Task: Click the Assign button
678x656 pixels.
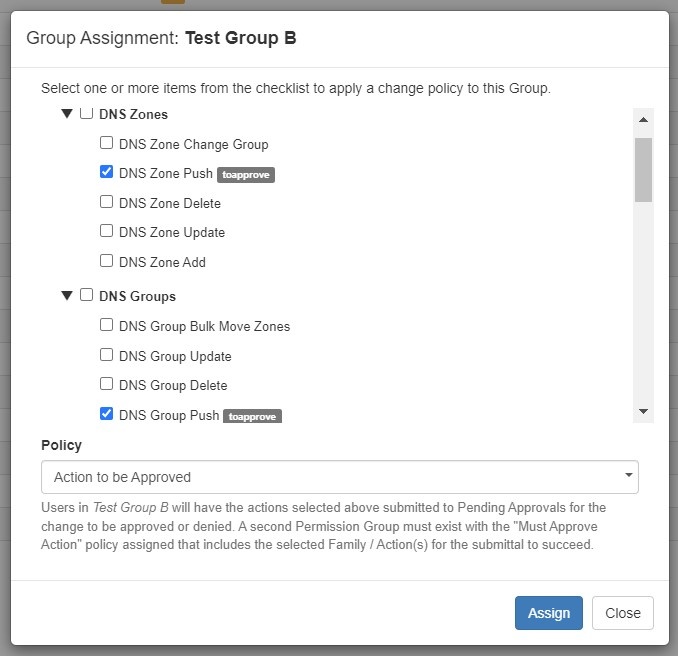Action: tap(549, 613)
